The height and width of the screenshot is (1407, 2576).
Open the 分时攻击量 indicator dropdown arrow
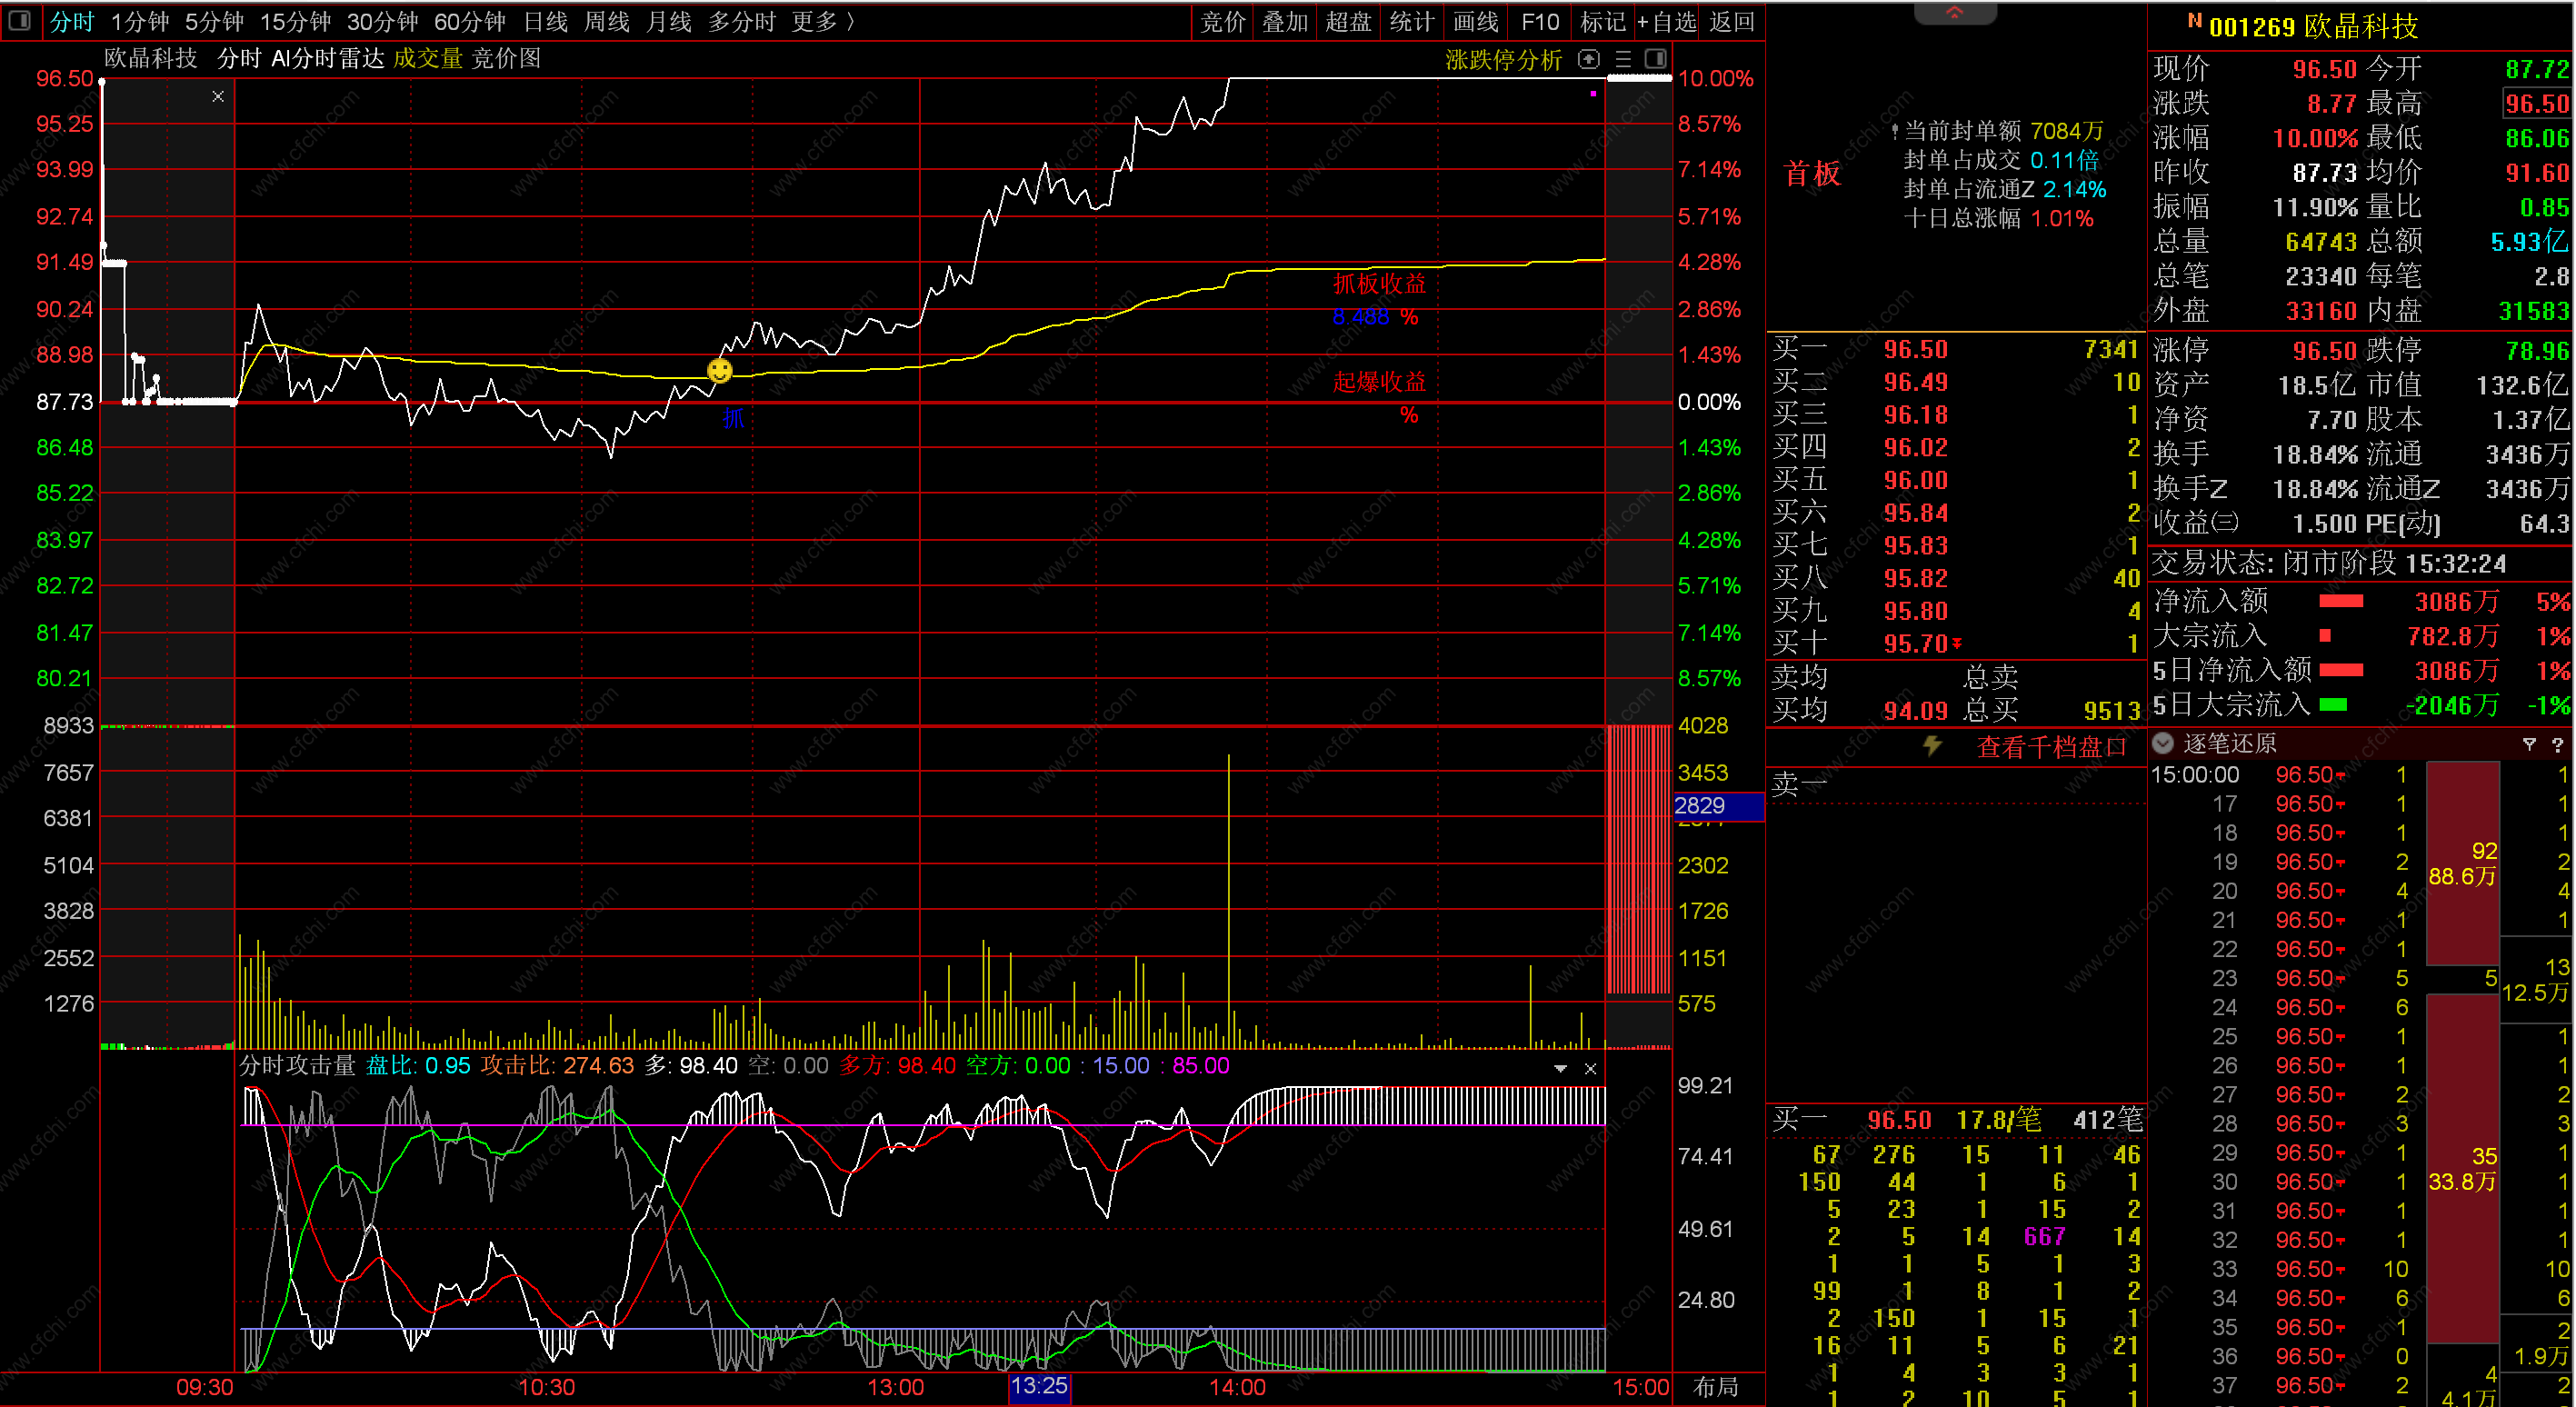(x=1560, y=1068)
